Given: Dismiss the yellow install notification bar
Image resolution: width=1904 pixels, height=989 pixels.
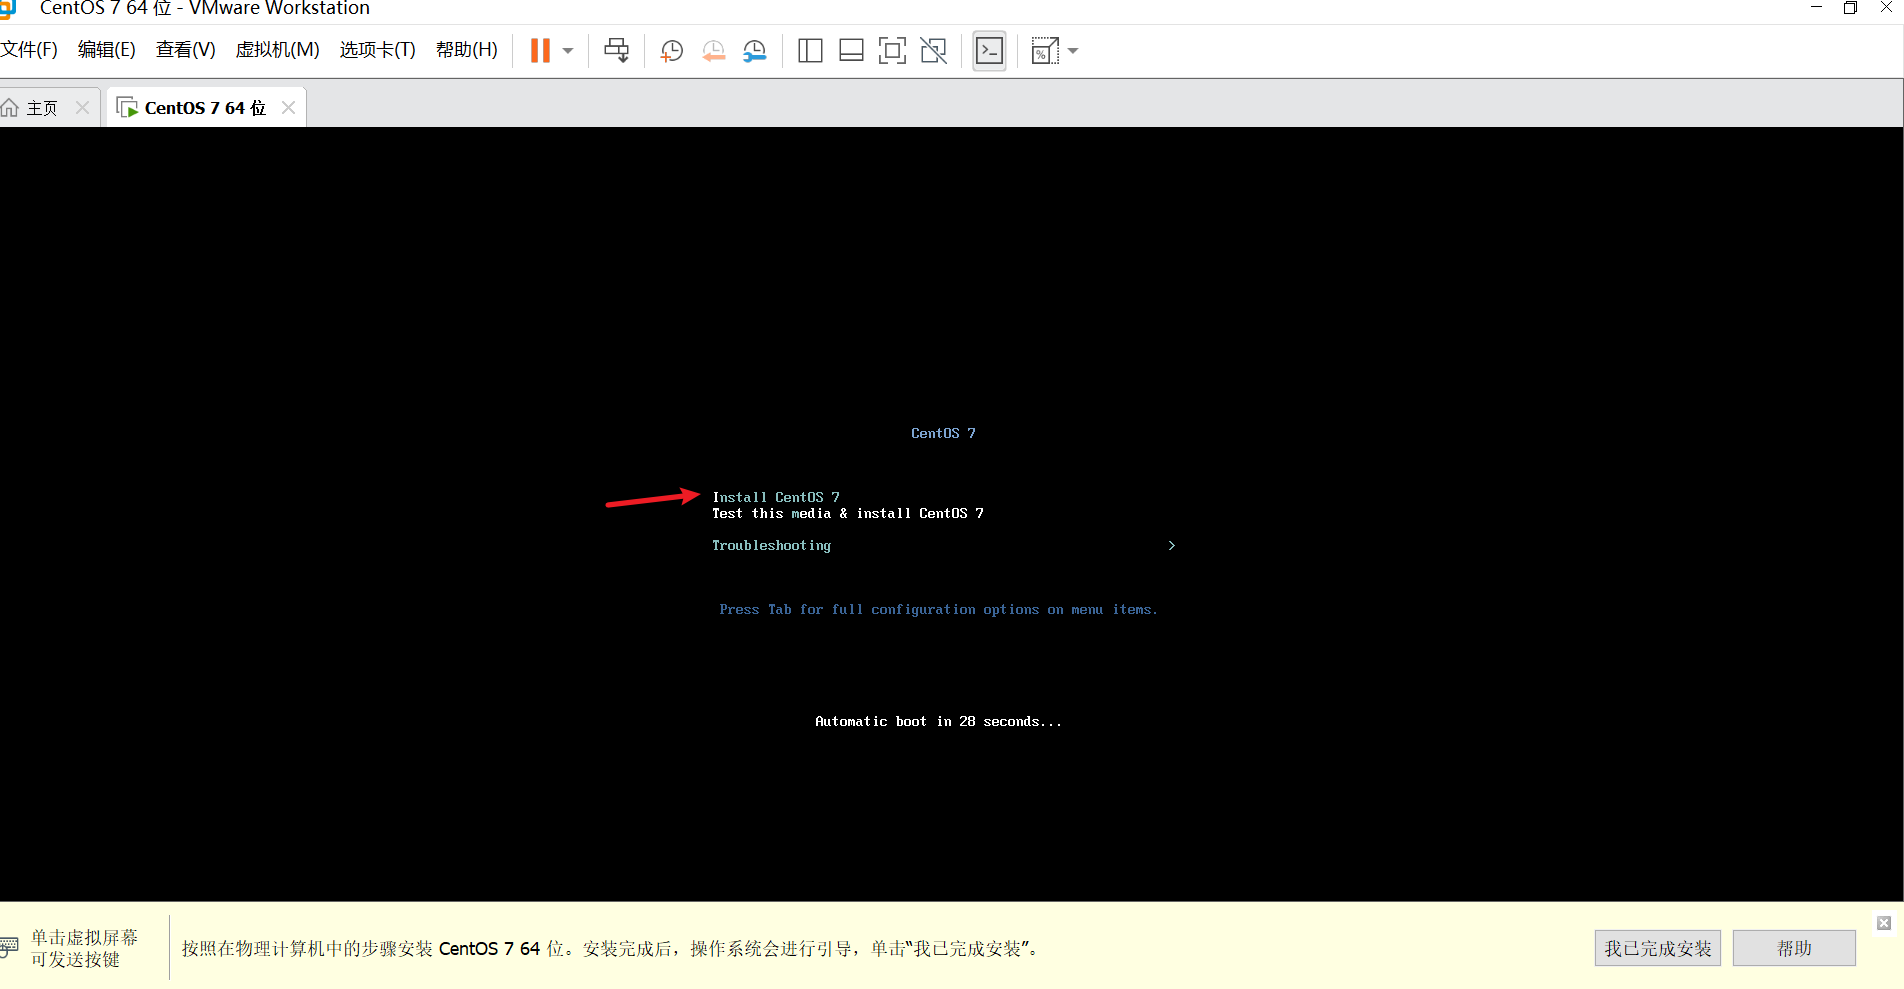Looking at the screenshot, I should 1884,923.
